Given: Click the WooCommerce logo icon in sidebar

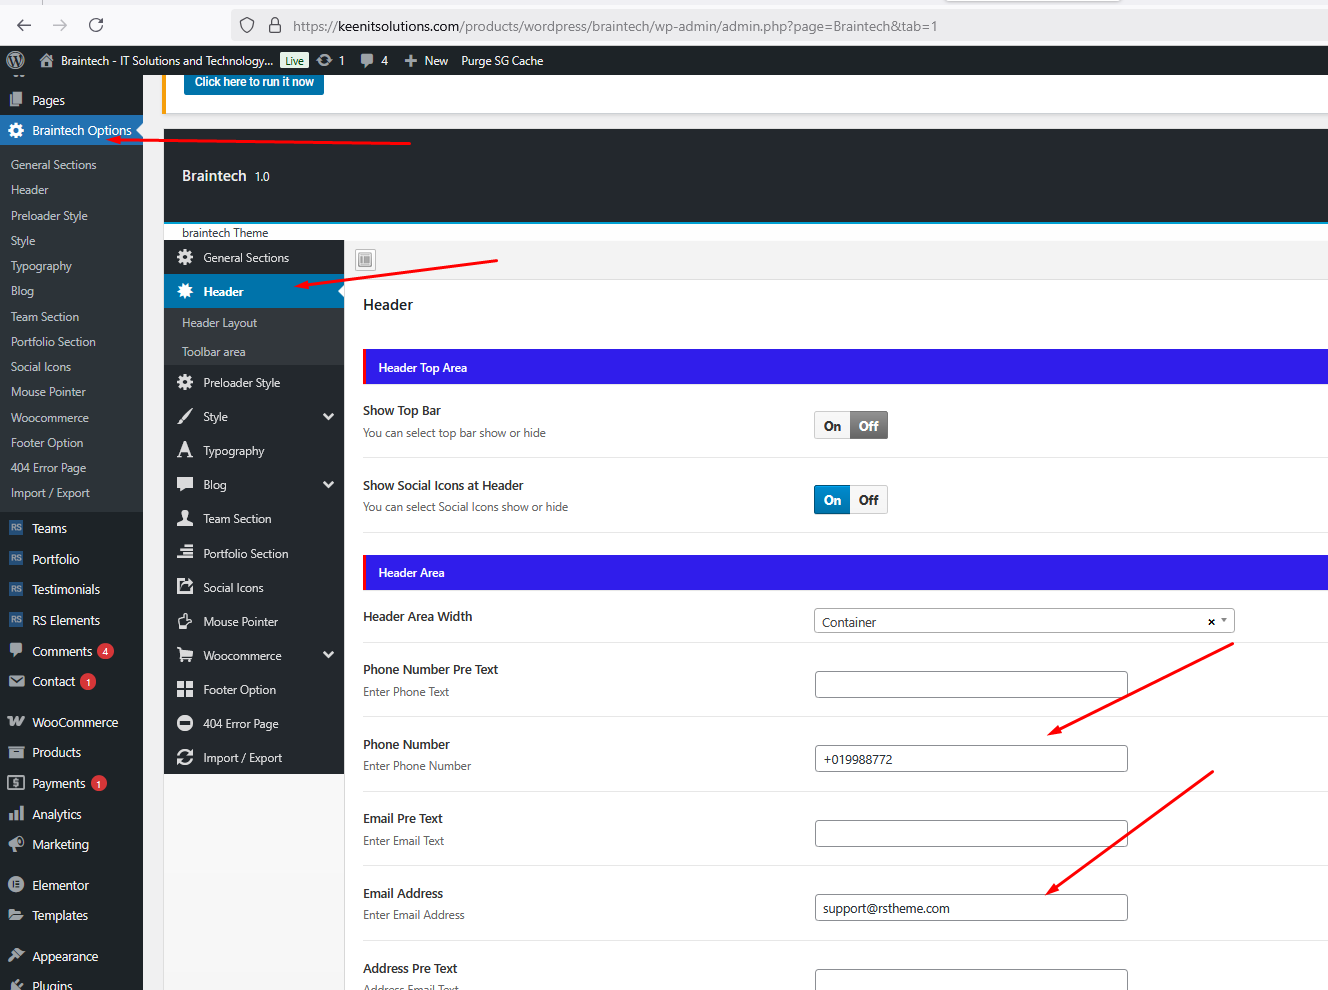Looking at the screenshot, I should click(16, 722).
